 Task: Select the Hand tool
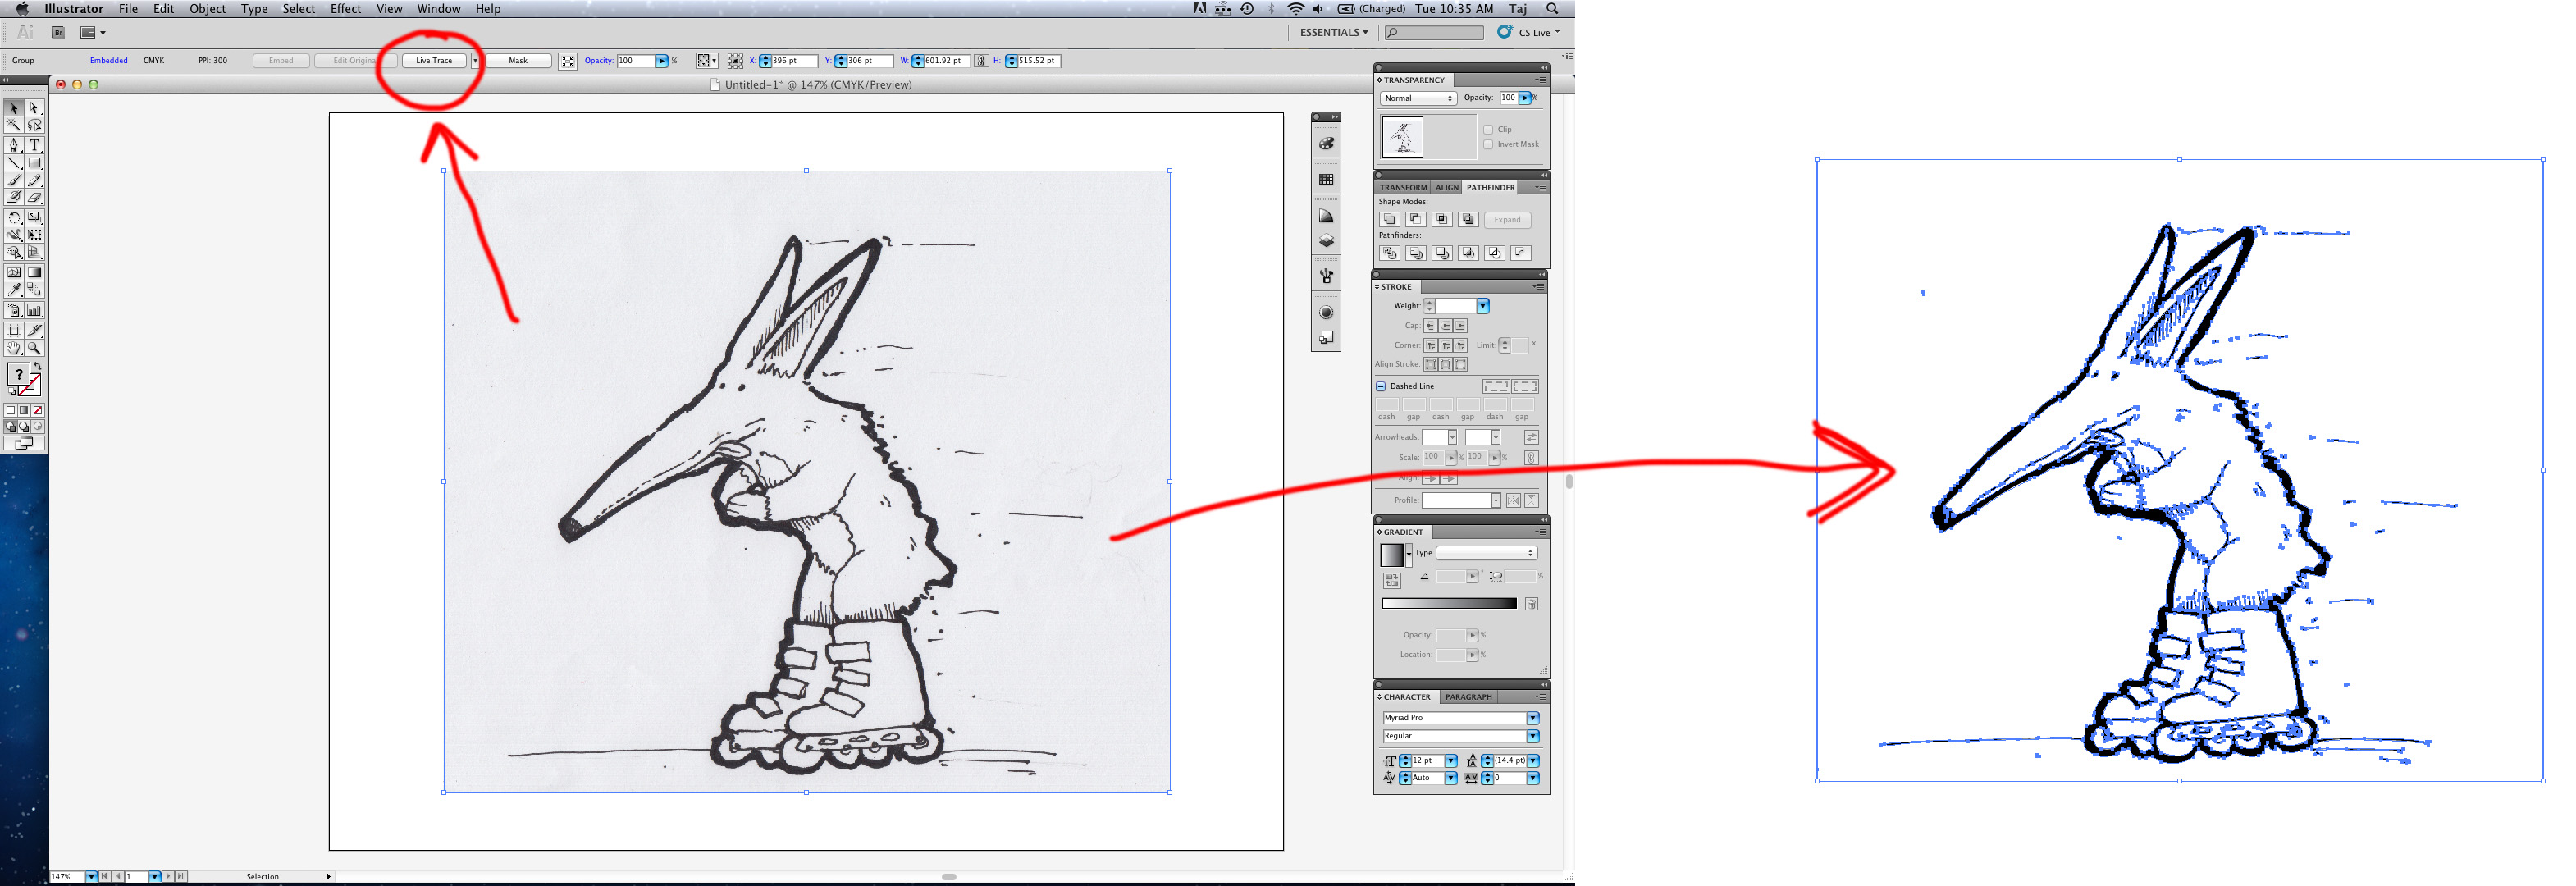14,349
